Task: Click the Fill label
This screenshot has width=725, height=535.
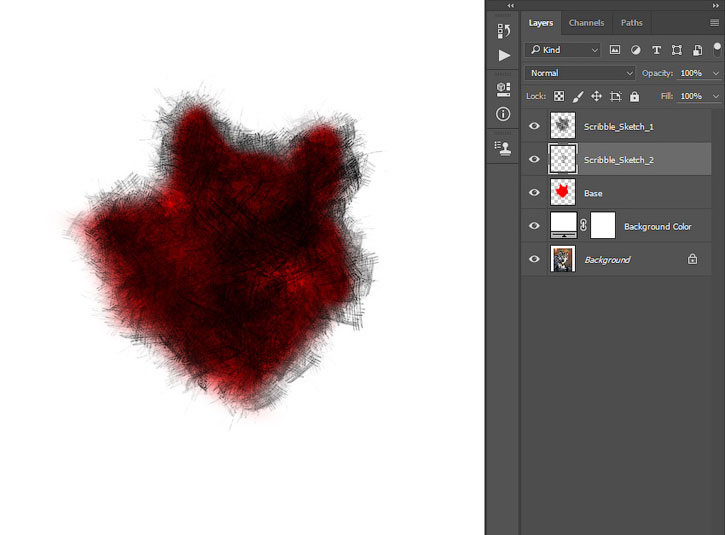Action: pyautogui.click(x=667, y=96)
